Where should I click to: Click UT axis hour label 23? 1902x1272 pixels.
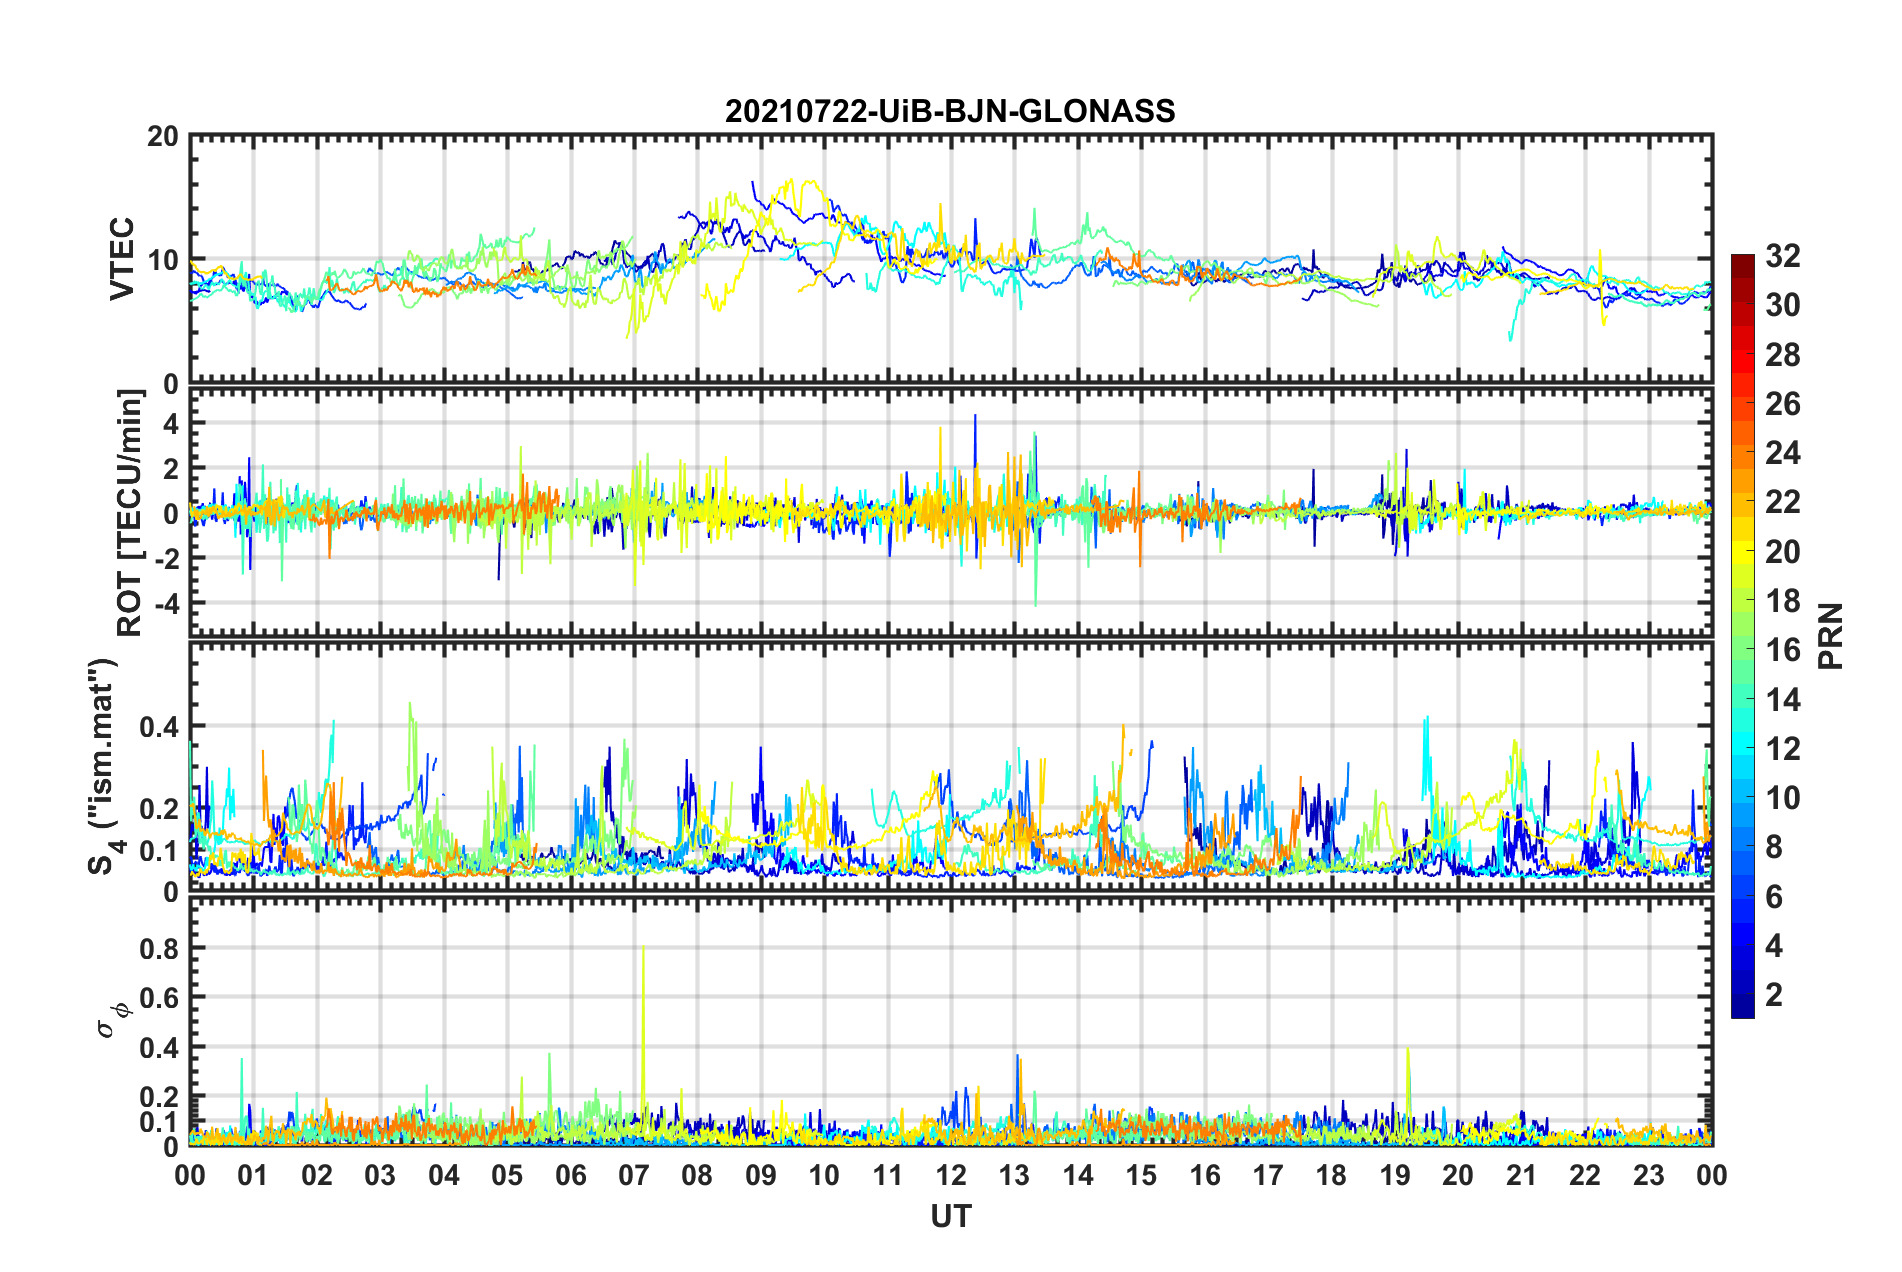(x=1649, y=1175)
